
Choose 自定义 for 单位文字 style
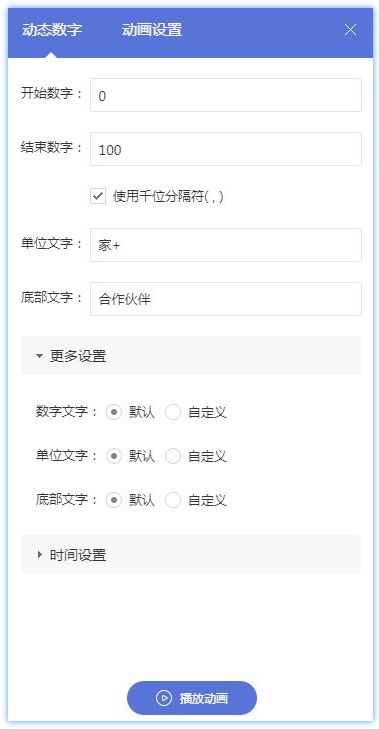pyautogui.click(x=173, y=457)
